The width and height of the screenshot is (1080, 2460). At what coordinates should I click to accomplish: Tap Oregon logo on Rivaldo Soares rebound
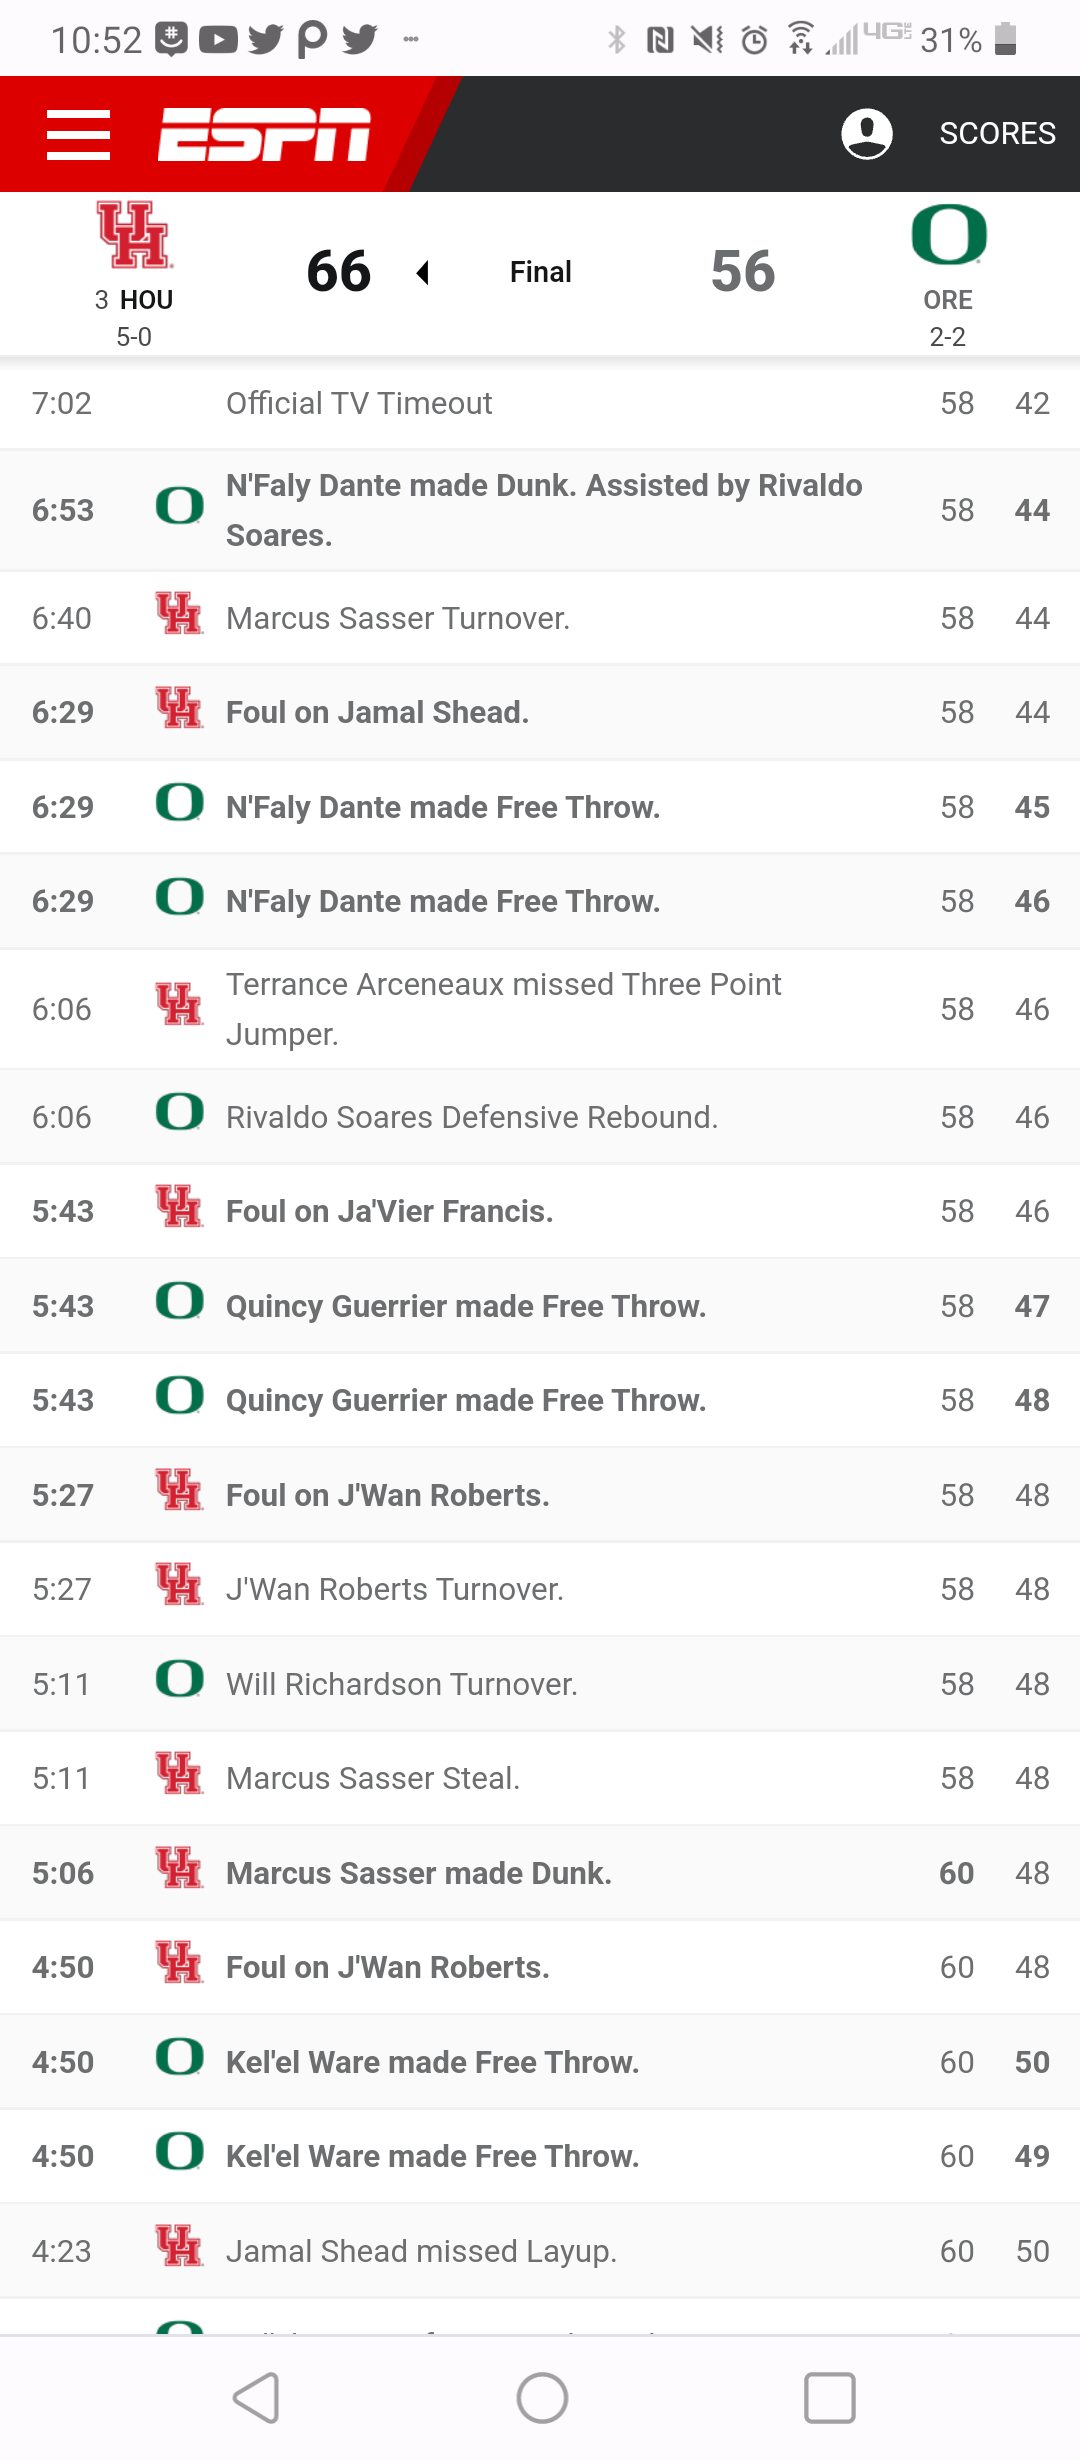click(180, 1112)
